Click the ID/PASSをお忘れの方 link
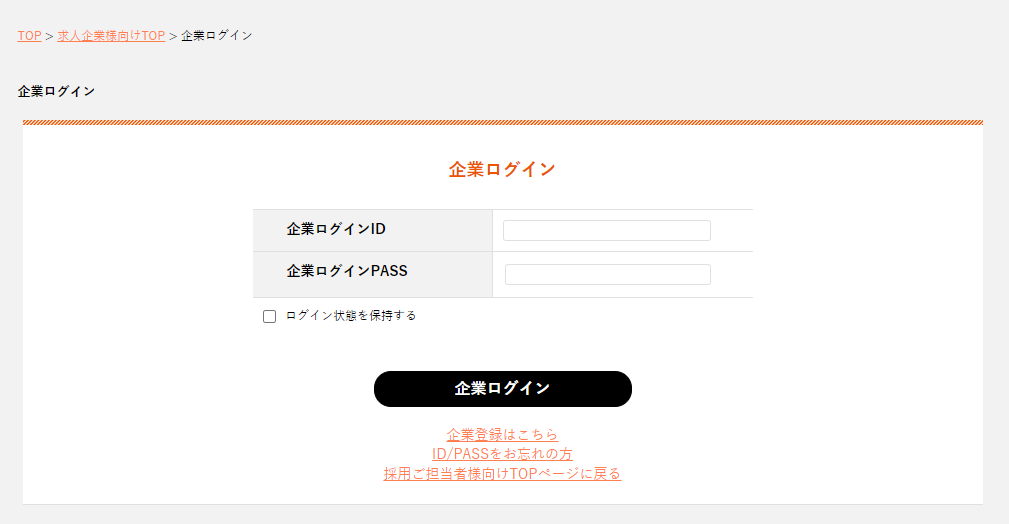Viewport: 1009px width, 524px height. (x=502, y=454)
